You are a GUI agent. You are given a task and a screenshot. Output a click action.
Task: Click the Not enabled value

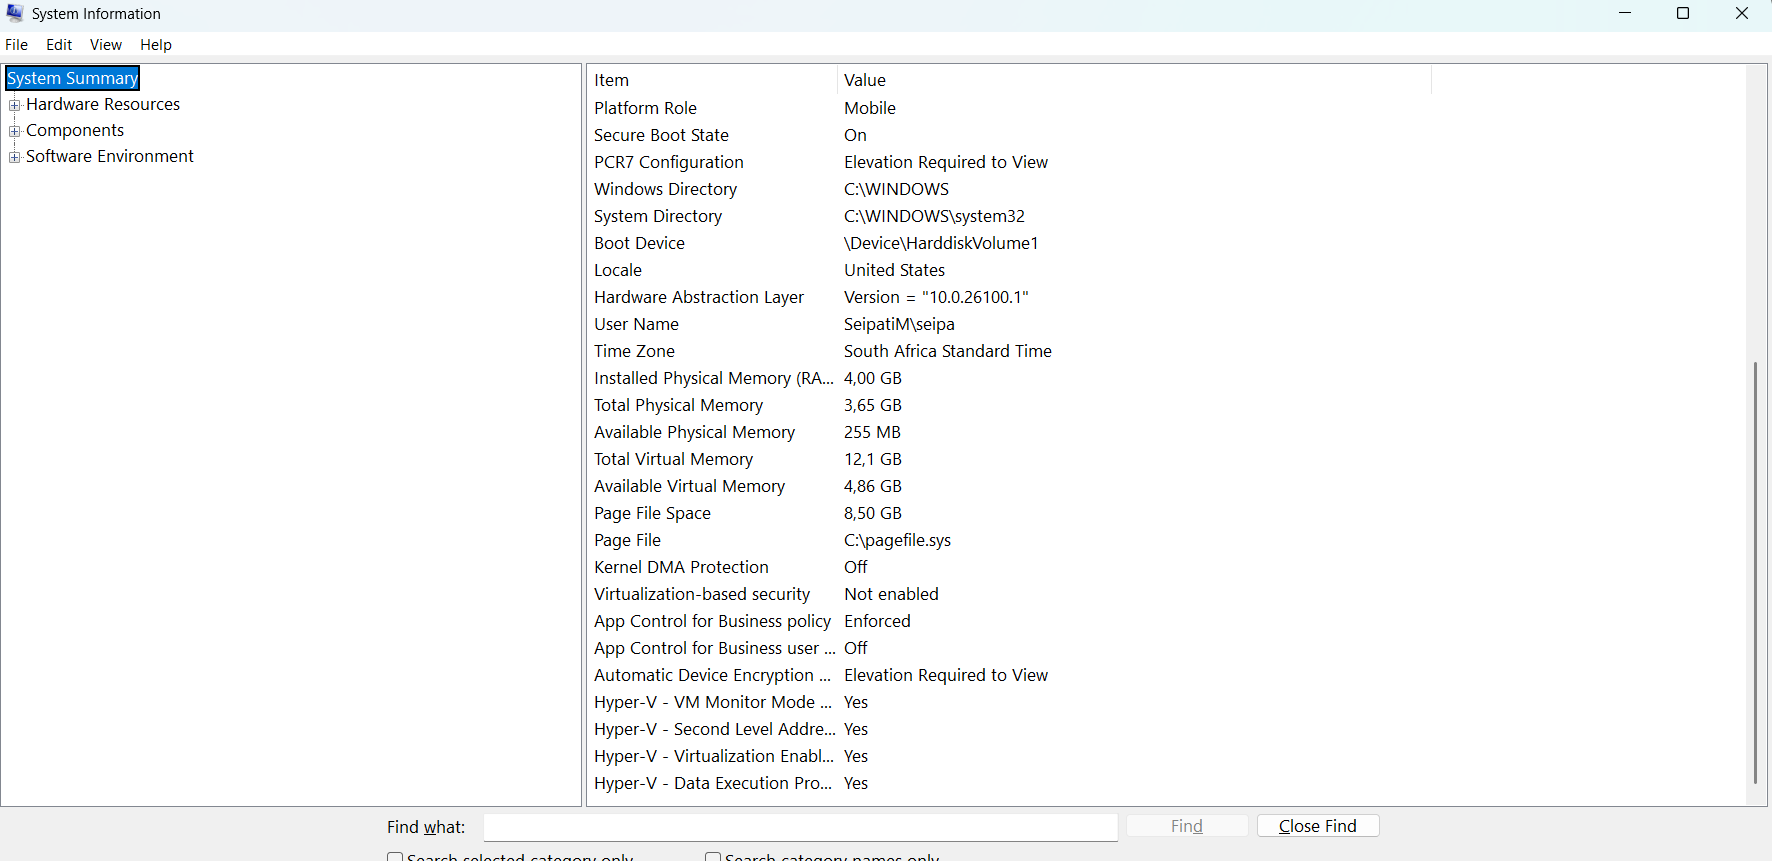(x=891, y=594)
